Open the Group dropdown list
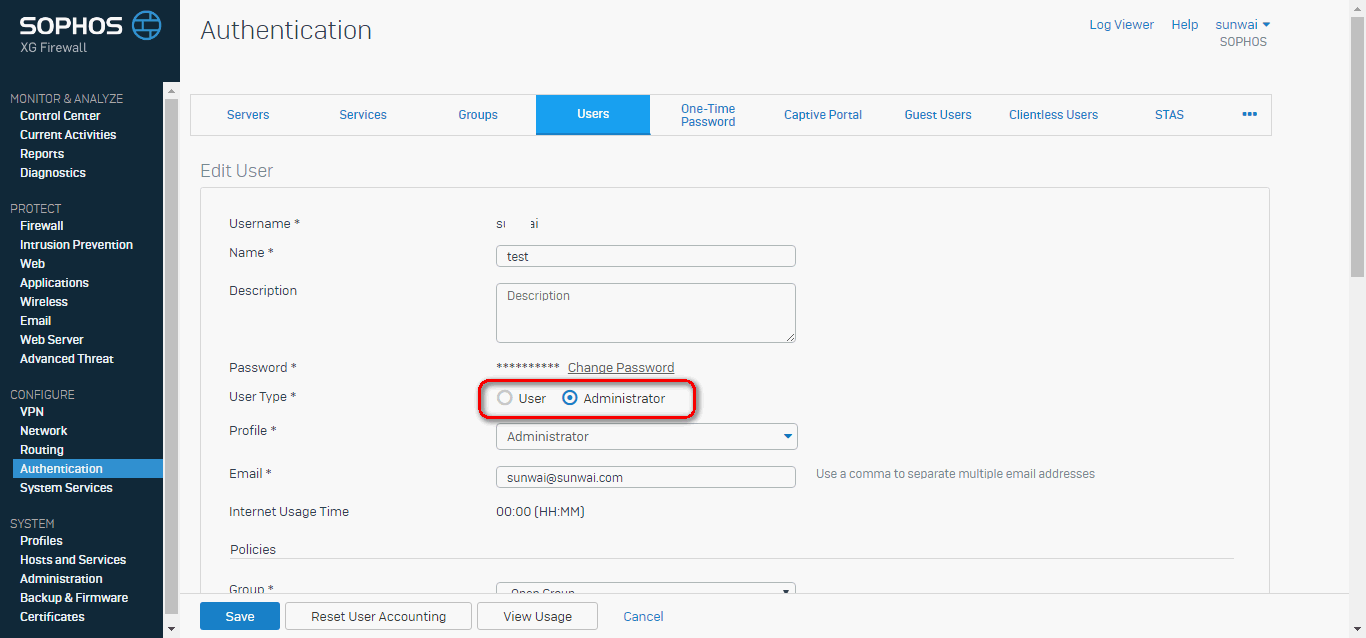Image resolution: width=1366 pixels, height=638 pixels. pyautogui.click(x=646, y=589)
